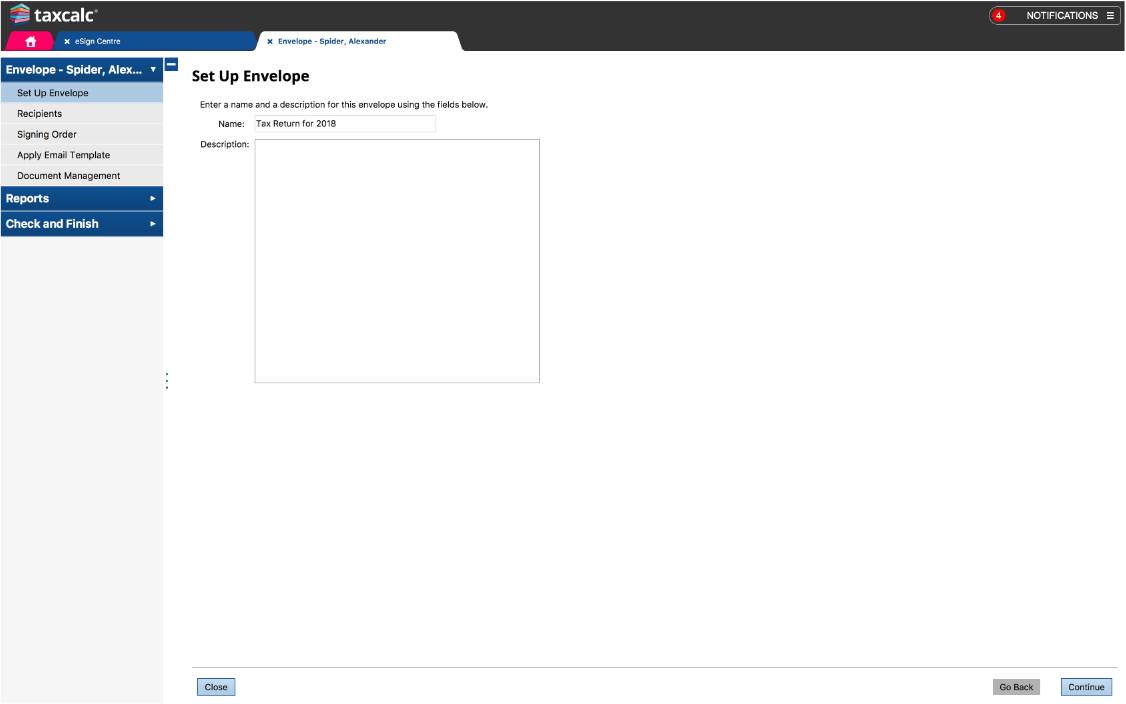
Task: Open Apply Email Template
Action: pyautogui.click(x=64, y=155)
